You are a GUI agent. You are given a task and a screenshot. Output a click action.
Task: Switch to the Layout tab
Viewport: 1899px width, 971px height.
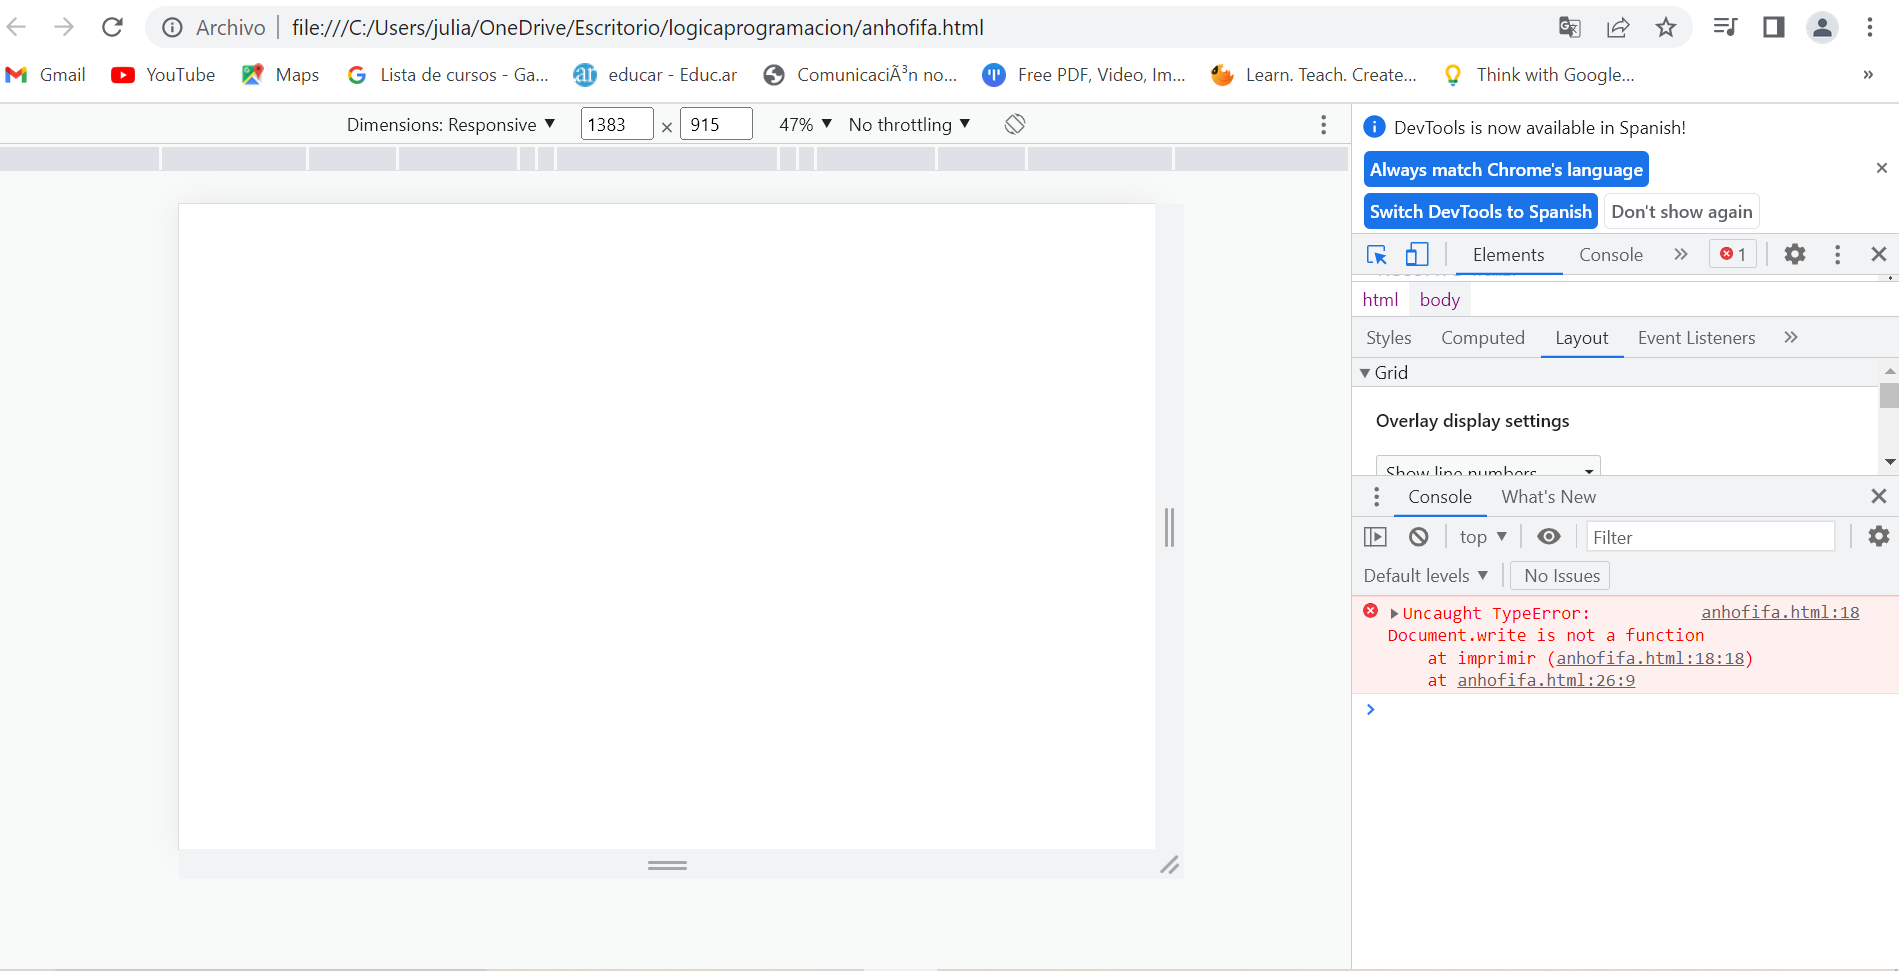coord(1582,338)
